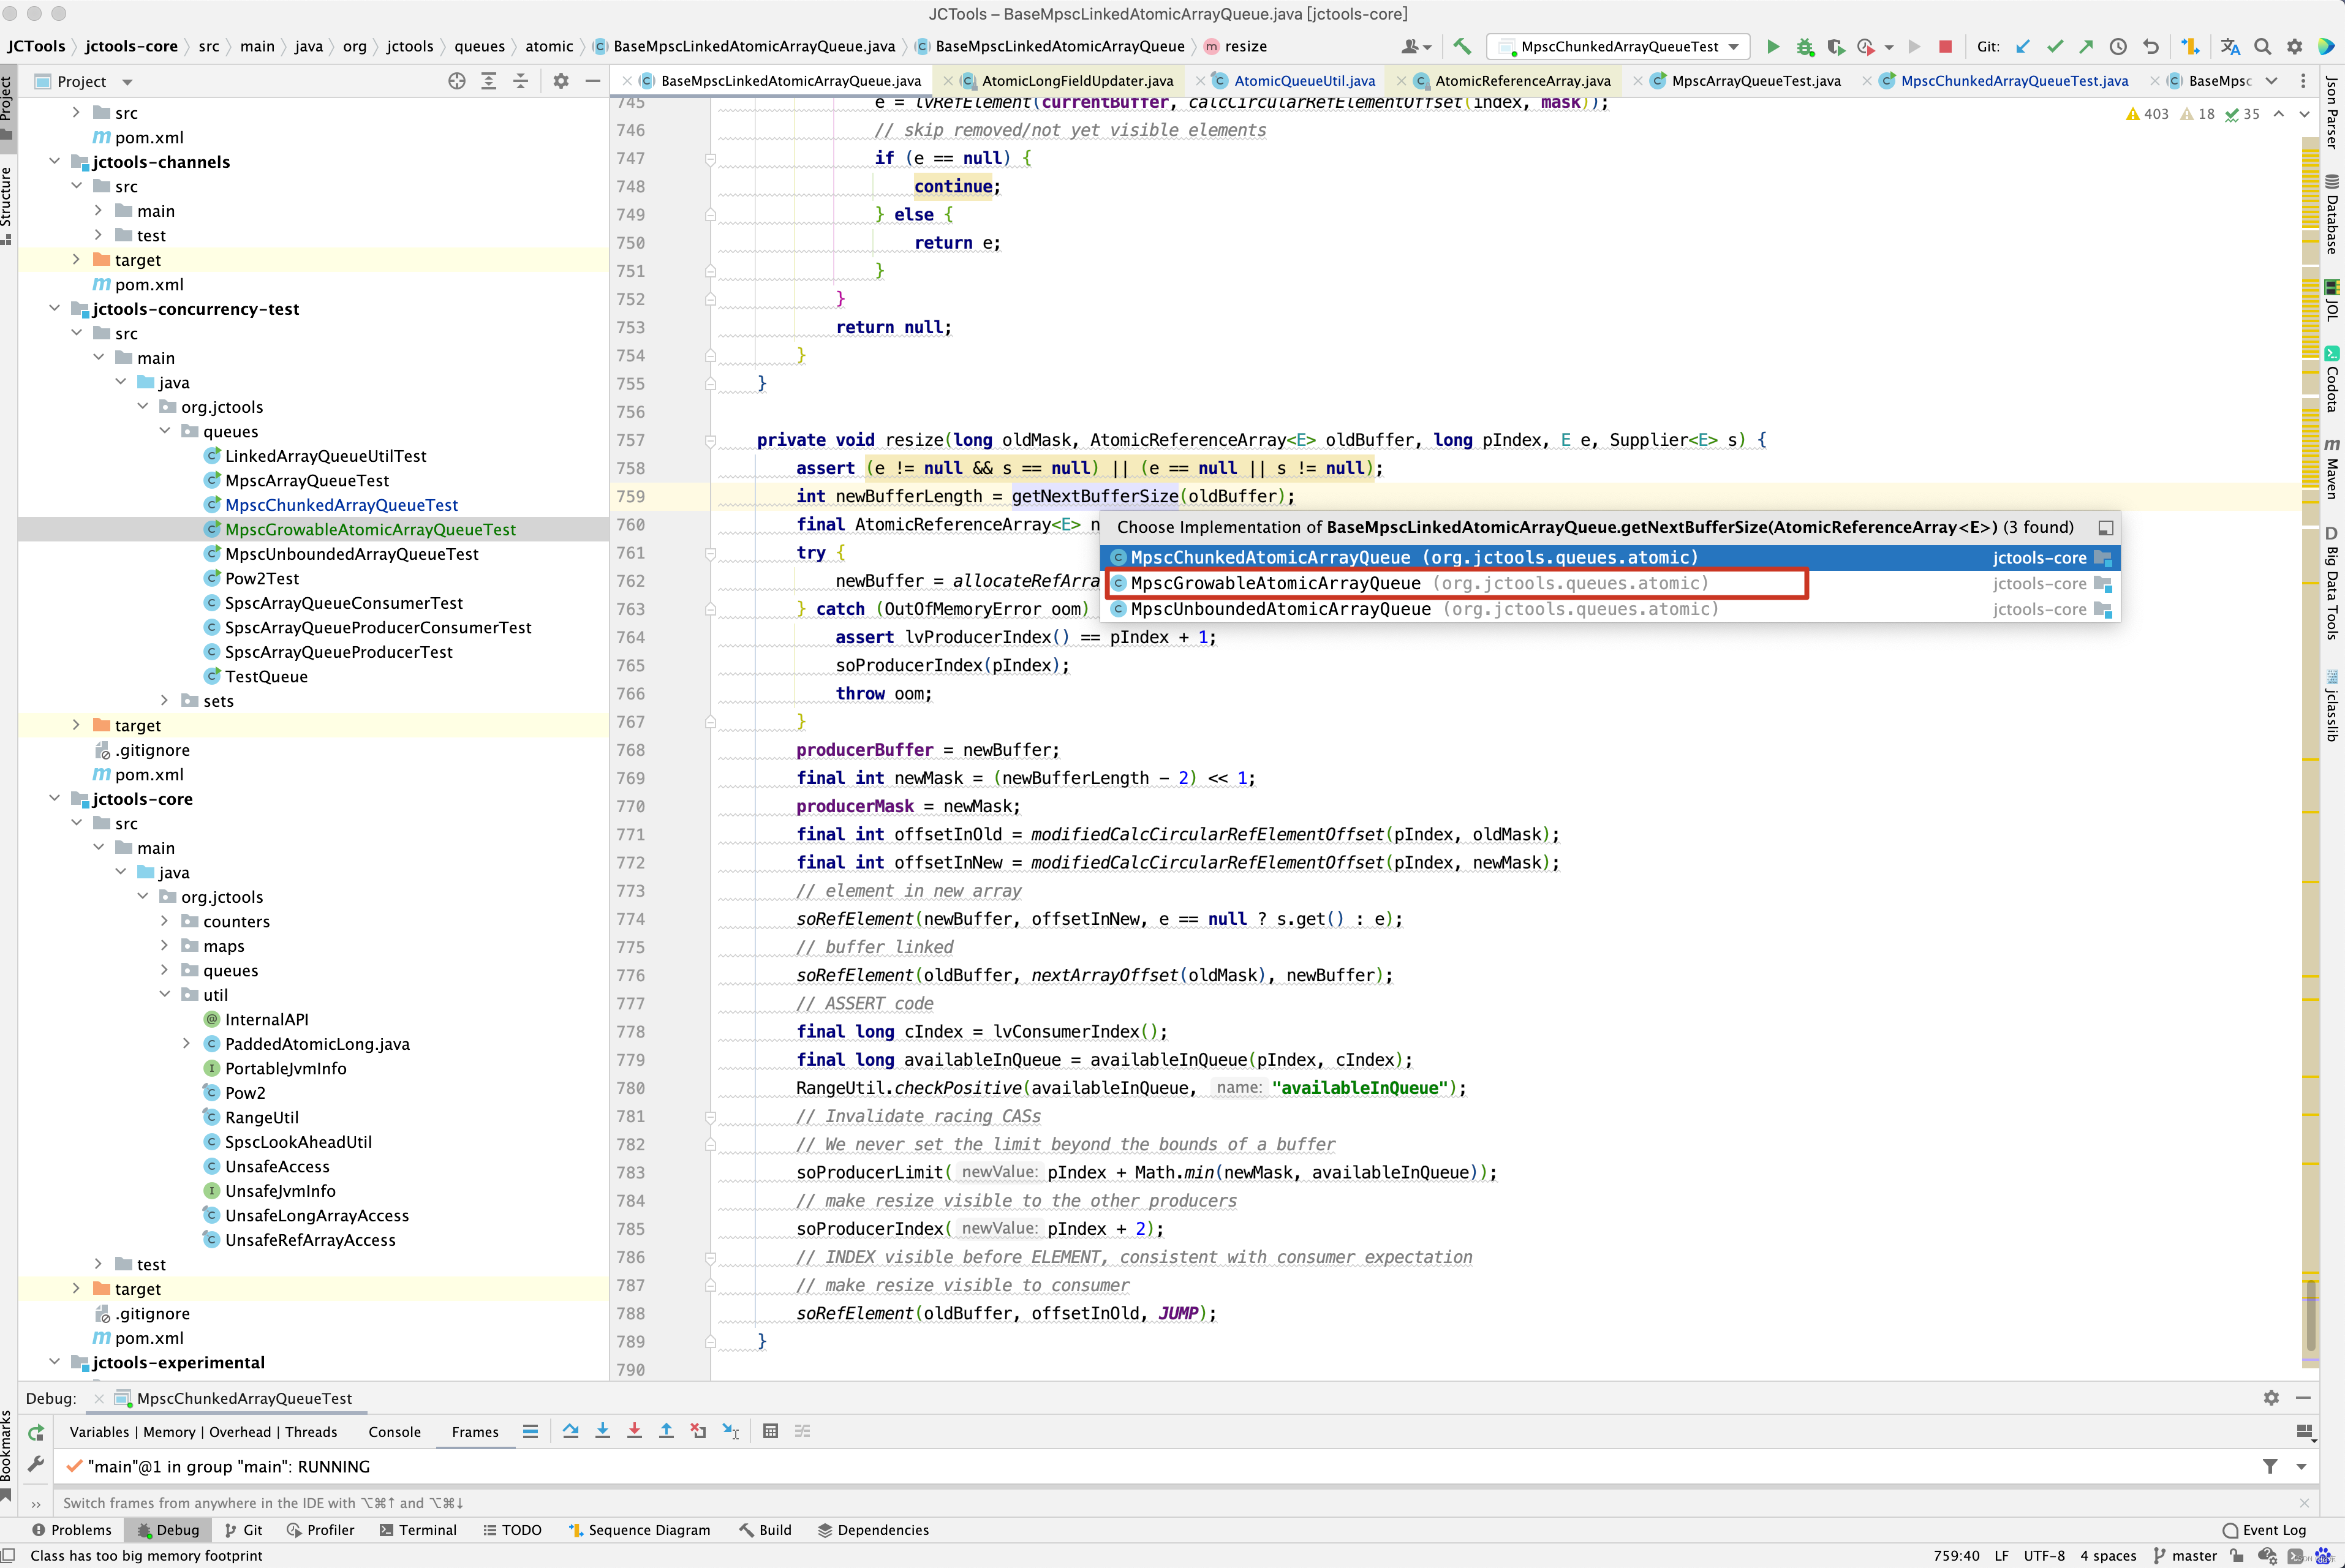
Task: Click Show Execution Point icon
Action: click(530, 1431)
